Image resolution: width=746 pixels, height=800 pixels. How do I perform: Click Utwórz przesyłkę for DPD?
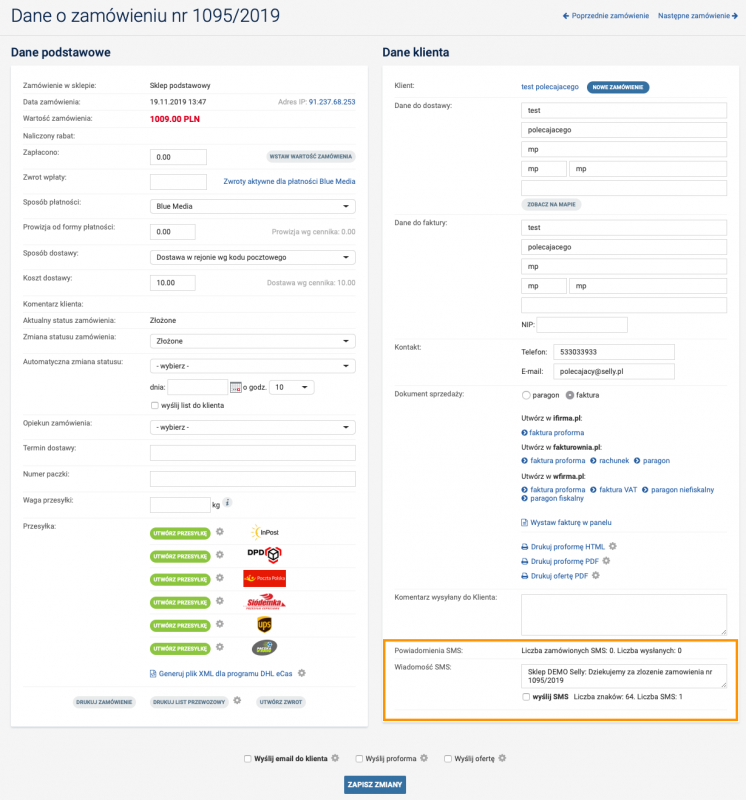(x=180, y=556)
